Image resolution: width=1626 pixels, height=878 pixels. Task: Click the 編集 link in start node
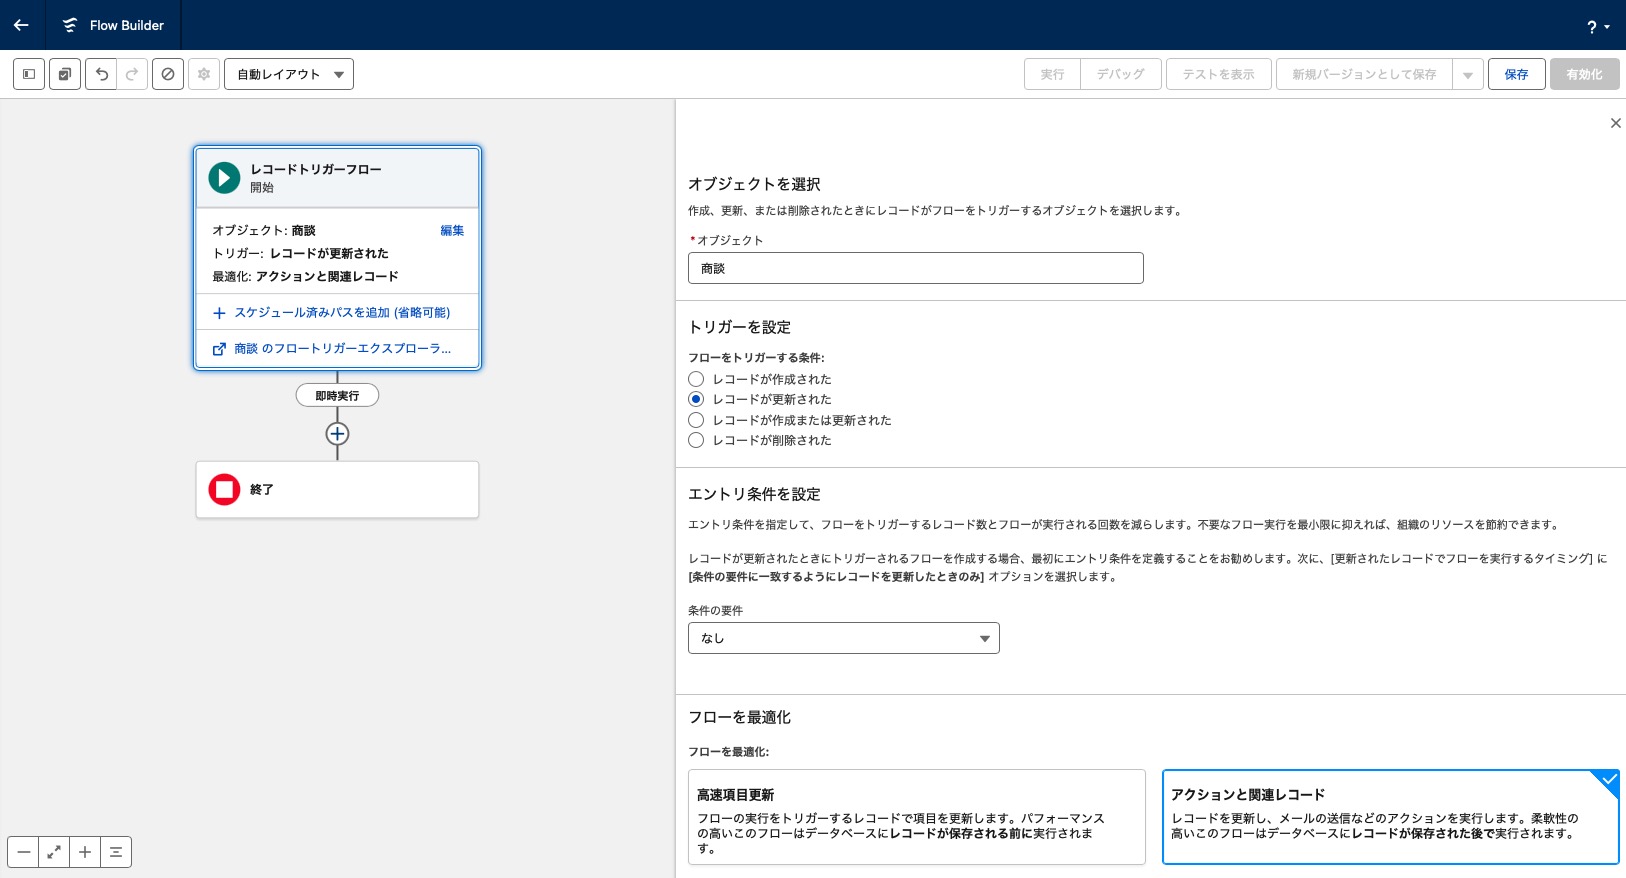tap(452, 230)
